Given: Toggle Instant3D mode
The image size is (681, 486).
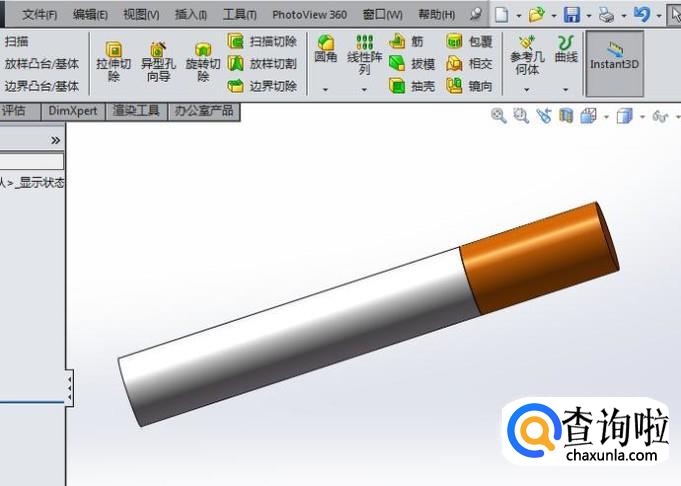Looking at the screenshot, I should (x=615, y=63).
